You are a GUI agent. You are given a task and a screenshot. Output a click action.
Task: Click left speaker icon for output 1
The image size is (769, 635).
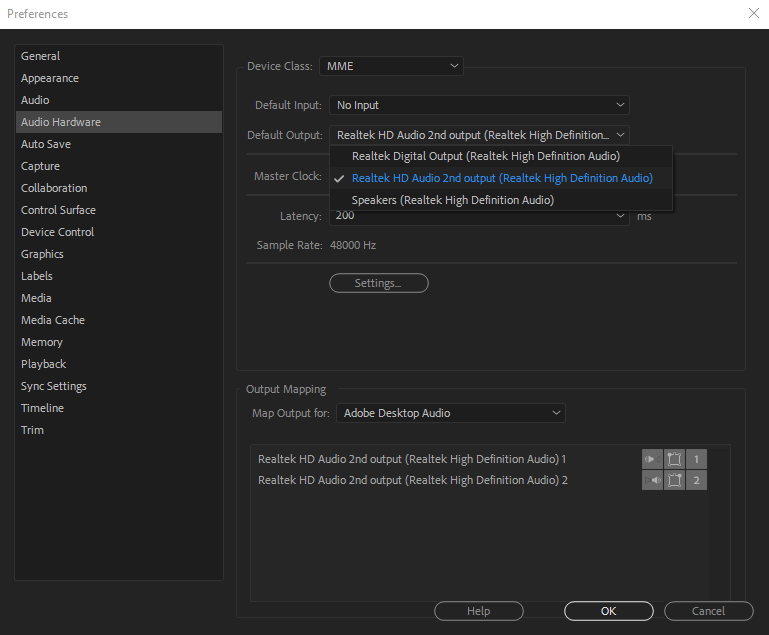click(652, 459)
